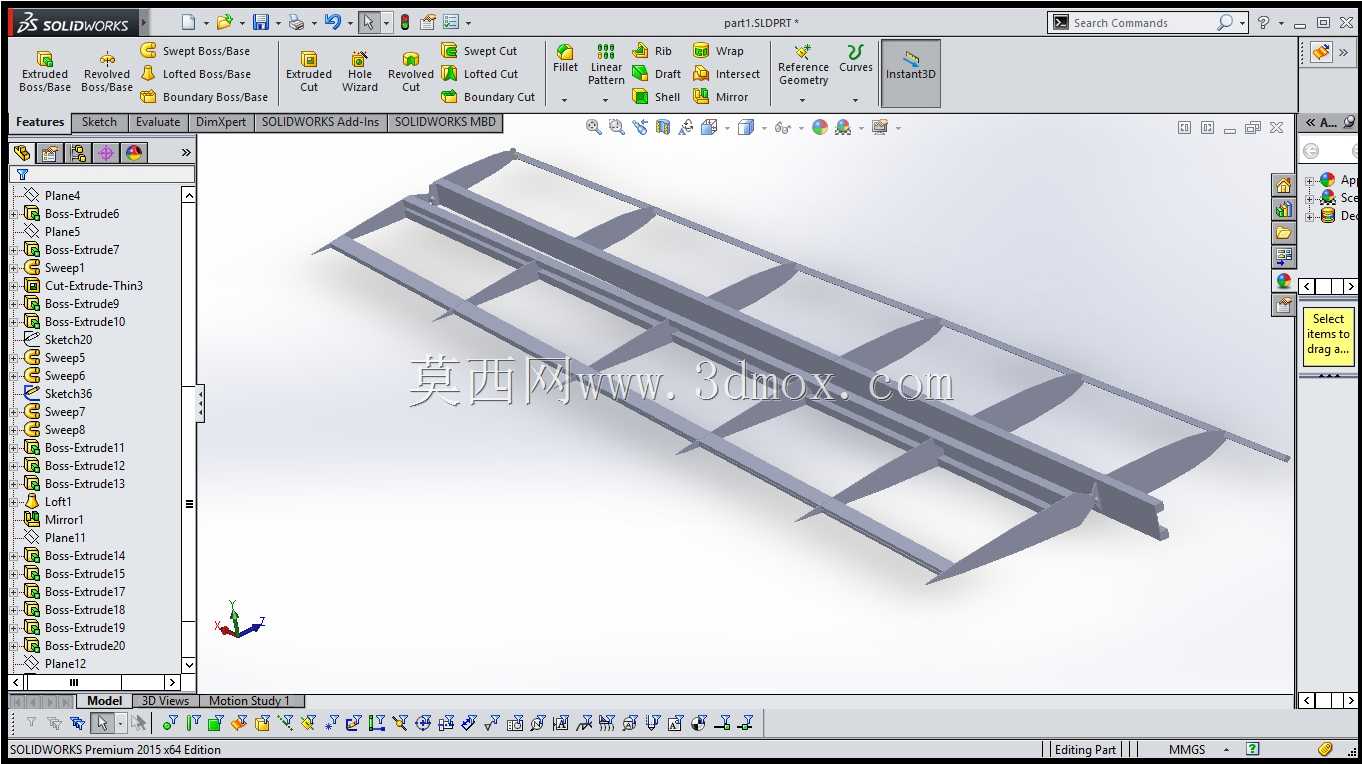This screenshot has height=764, width=1362.
Task: Select the Mirror feature tool
Action: (x=721, y=97)
